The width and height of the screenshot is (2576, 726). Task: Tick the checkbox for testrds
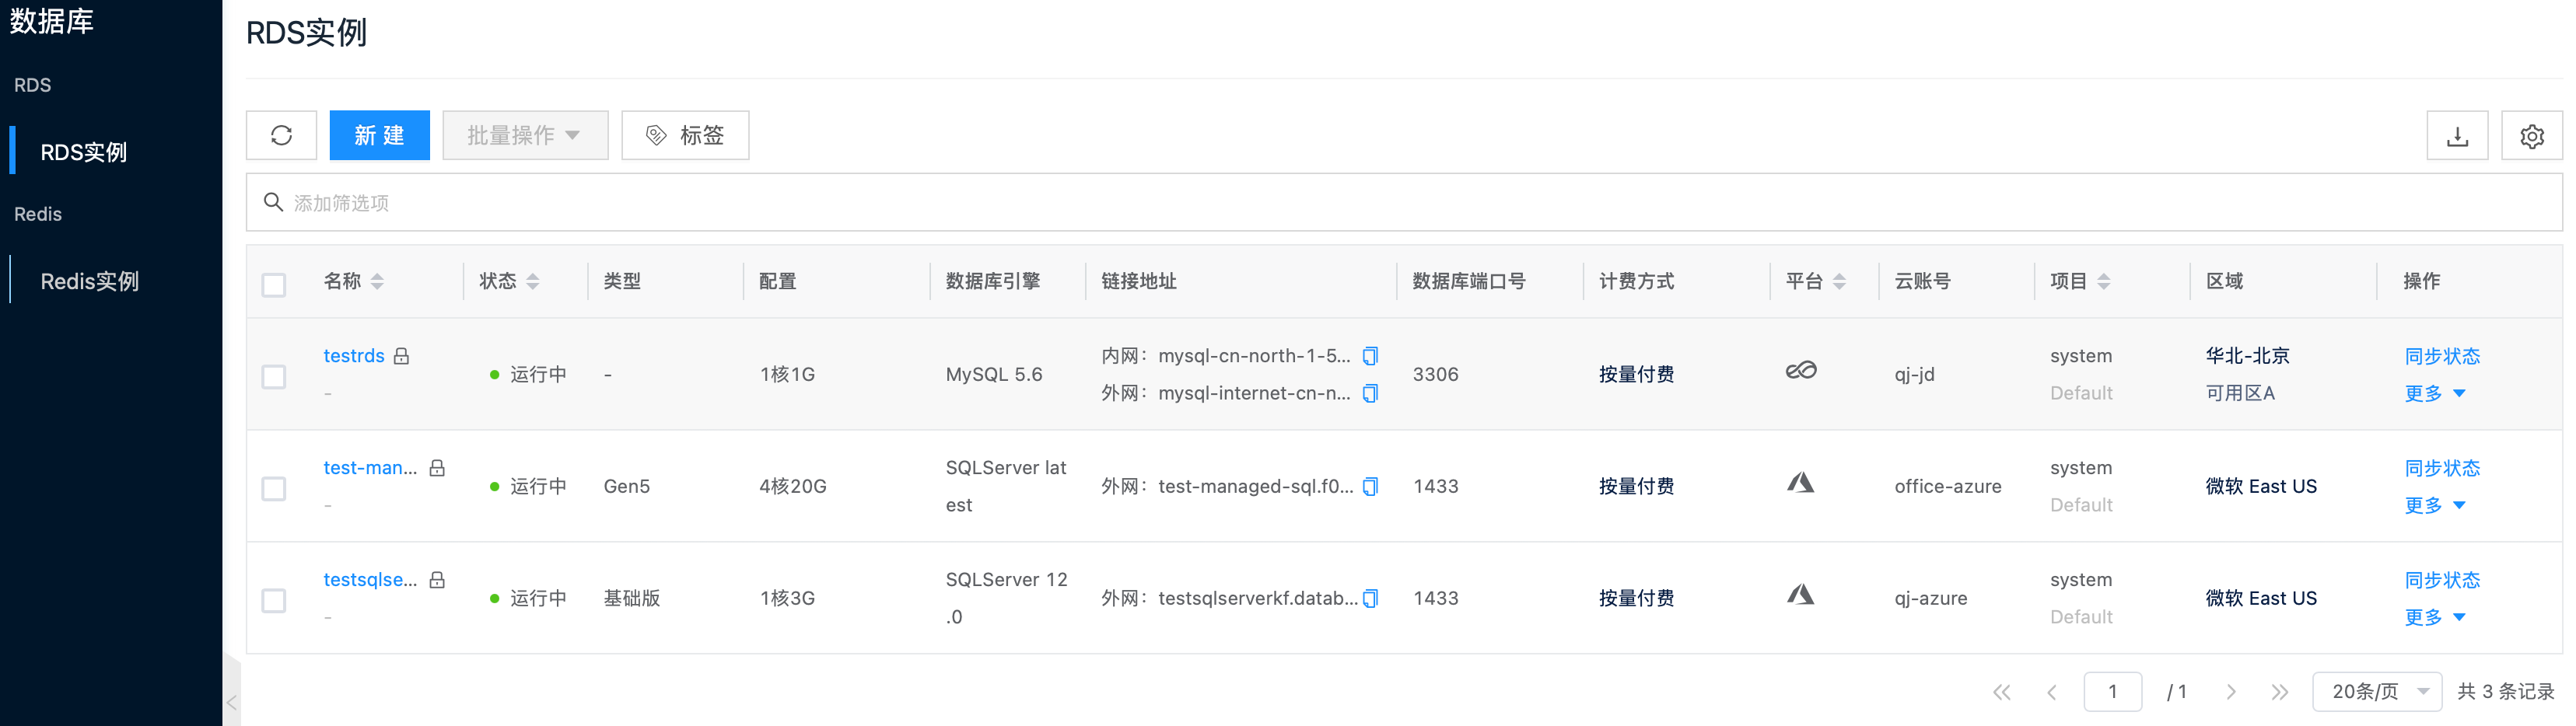274,377
